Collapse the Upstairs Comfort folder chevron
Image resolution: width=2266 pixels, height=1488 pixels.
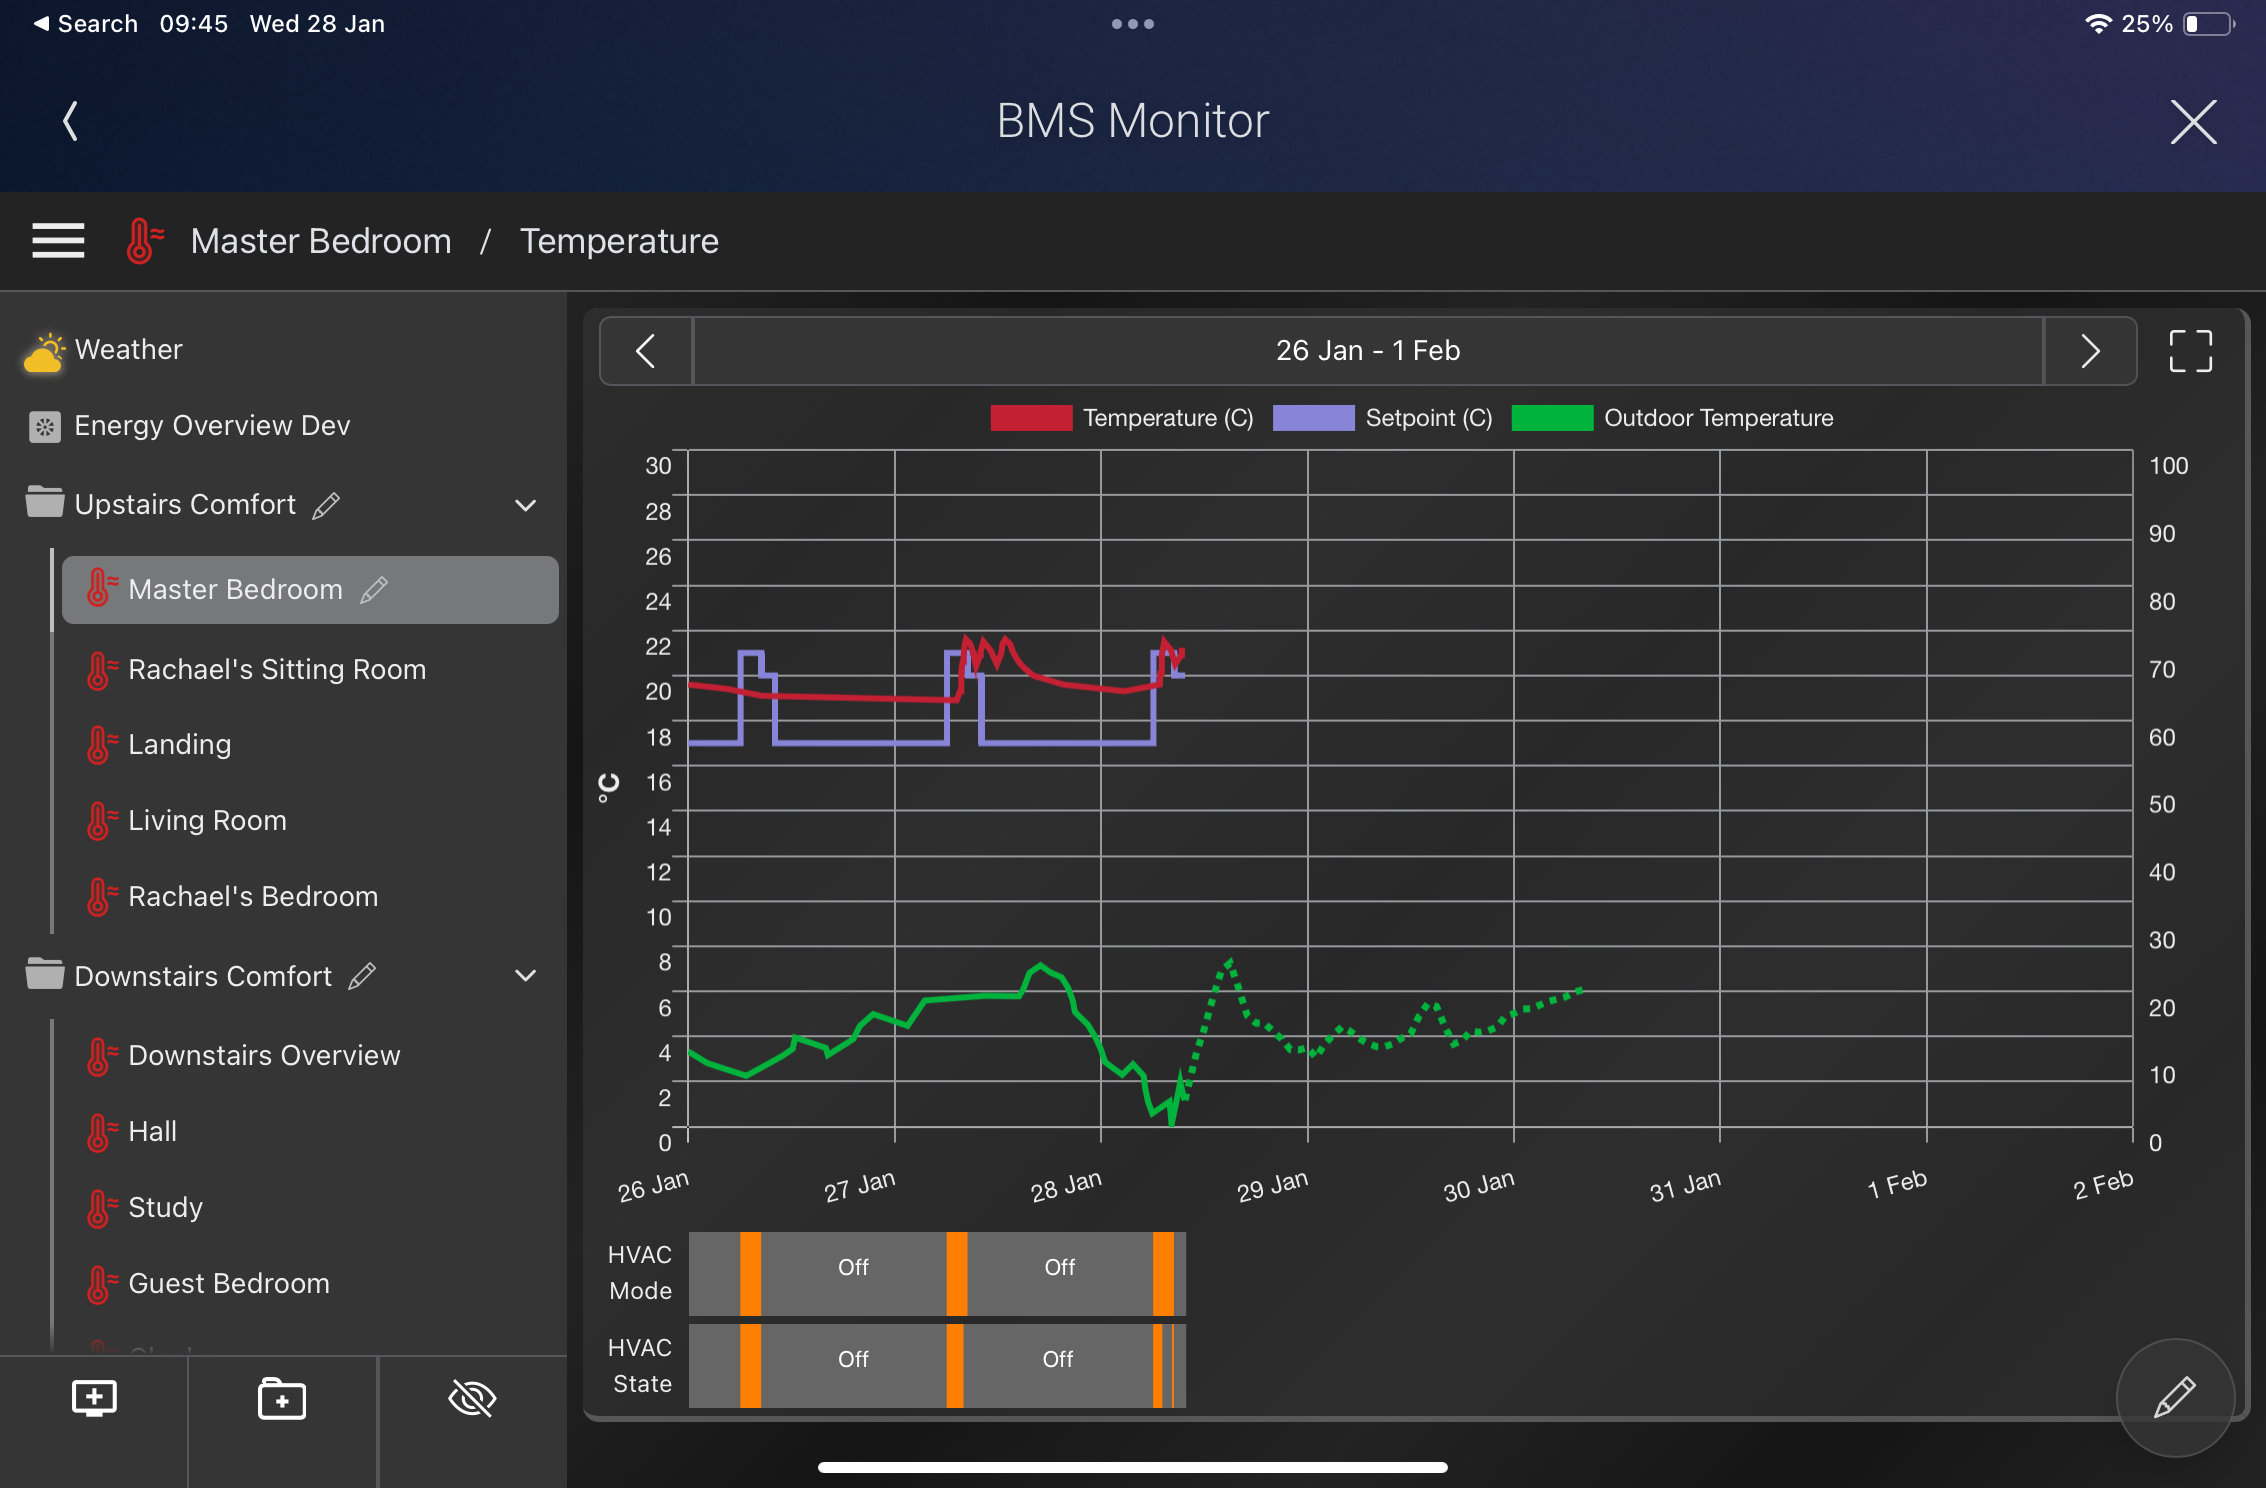[525, 505]
